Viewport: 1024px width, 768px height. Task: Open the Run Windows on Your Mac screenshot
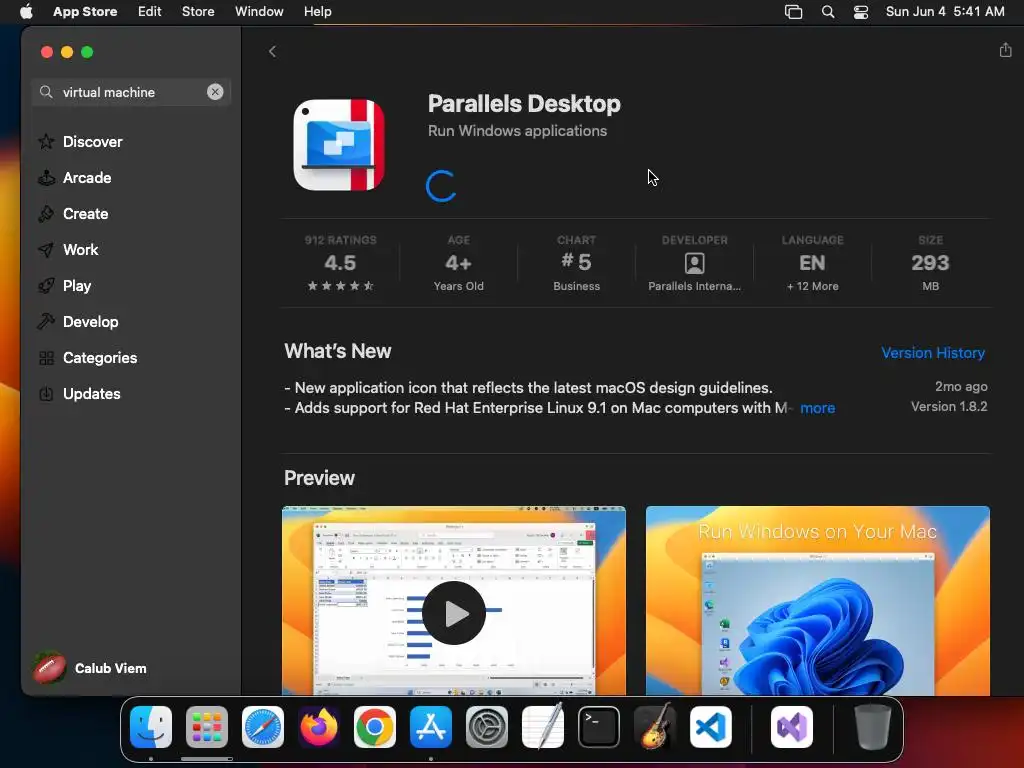point(818,601)
